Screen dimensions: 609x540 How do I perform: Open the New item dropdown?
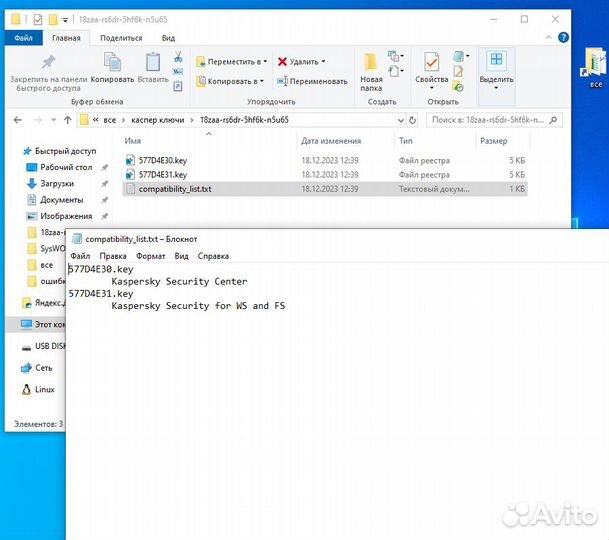pyautogui.click(x=396, y=57)
